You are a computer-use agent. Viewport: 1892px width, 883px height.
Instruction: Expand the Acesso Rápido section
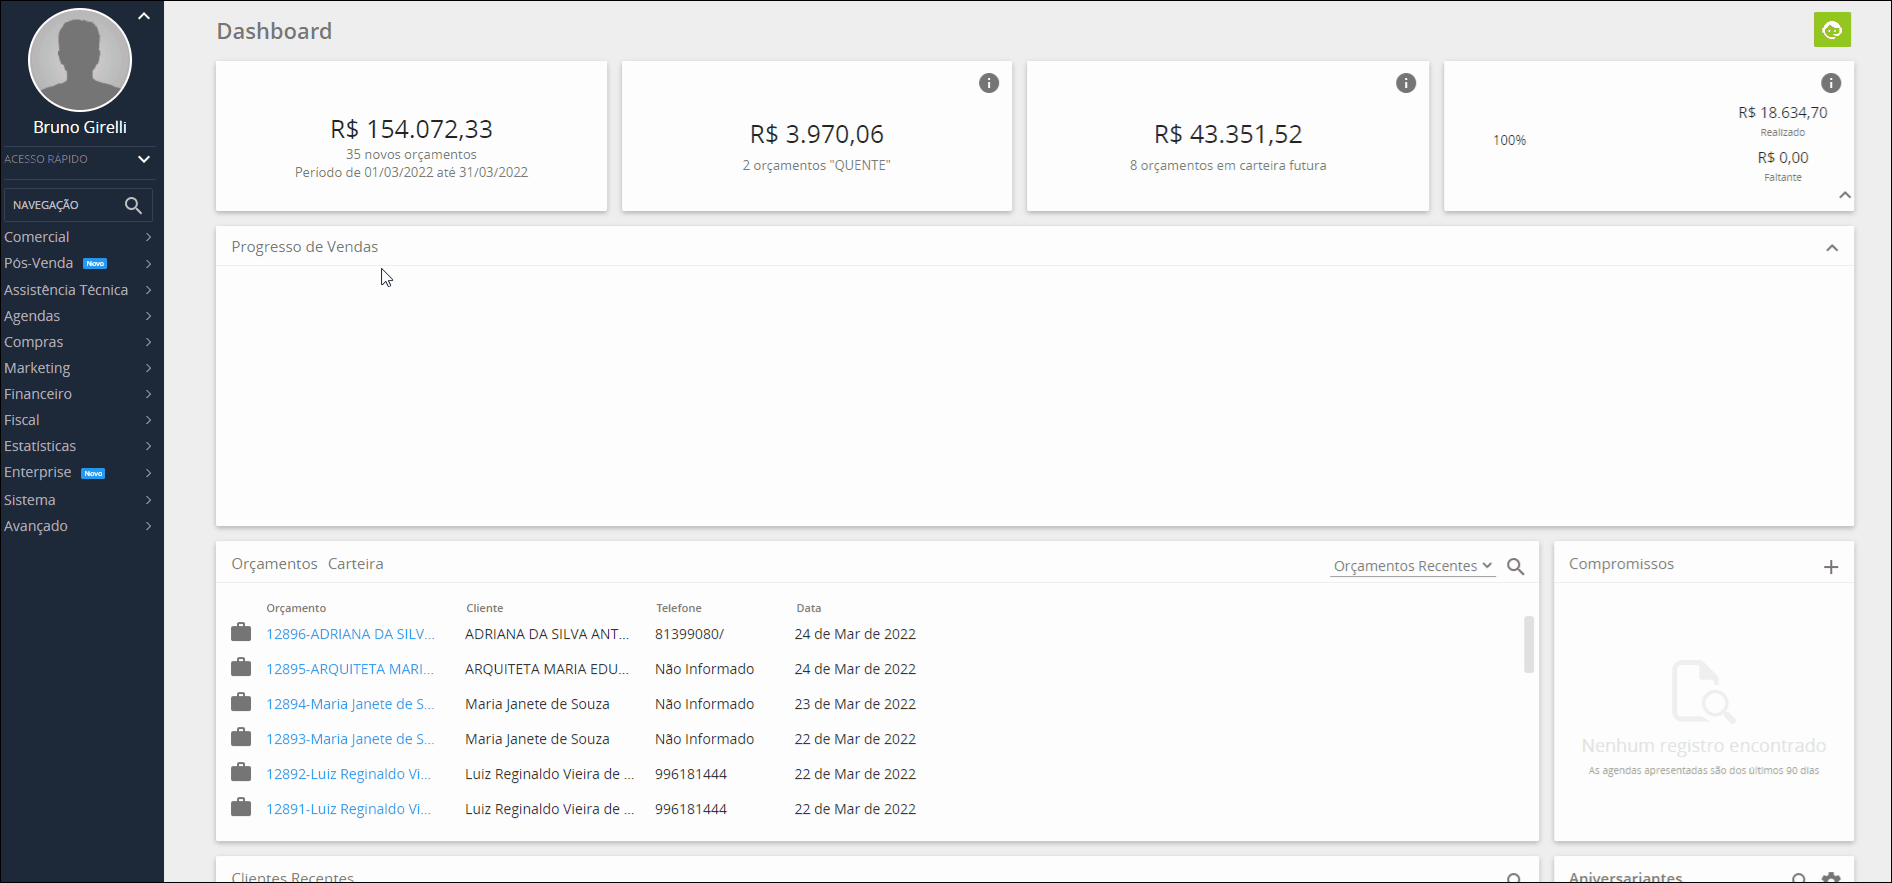tap(144, 159)
